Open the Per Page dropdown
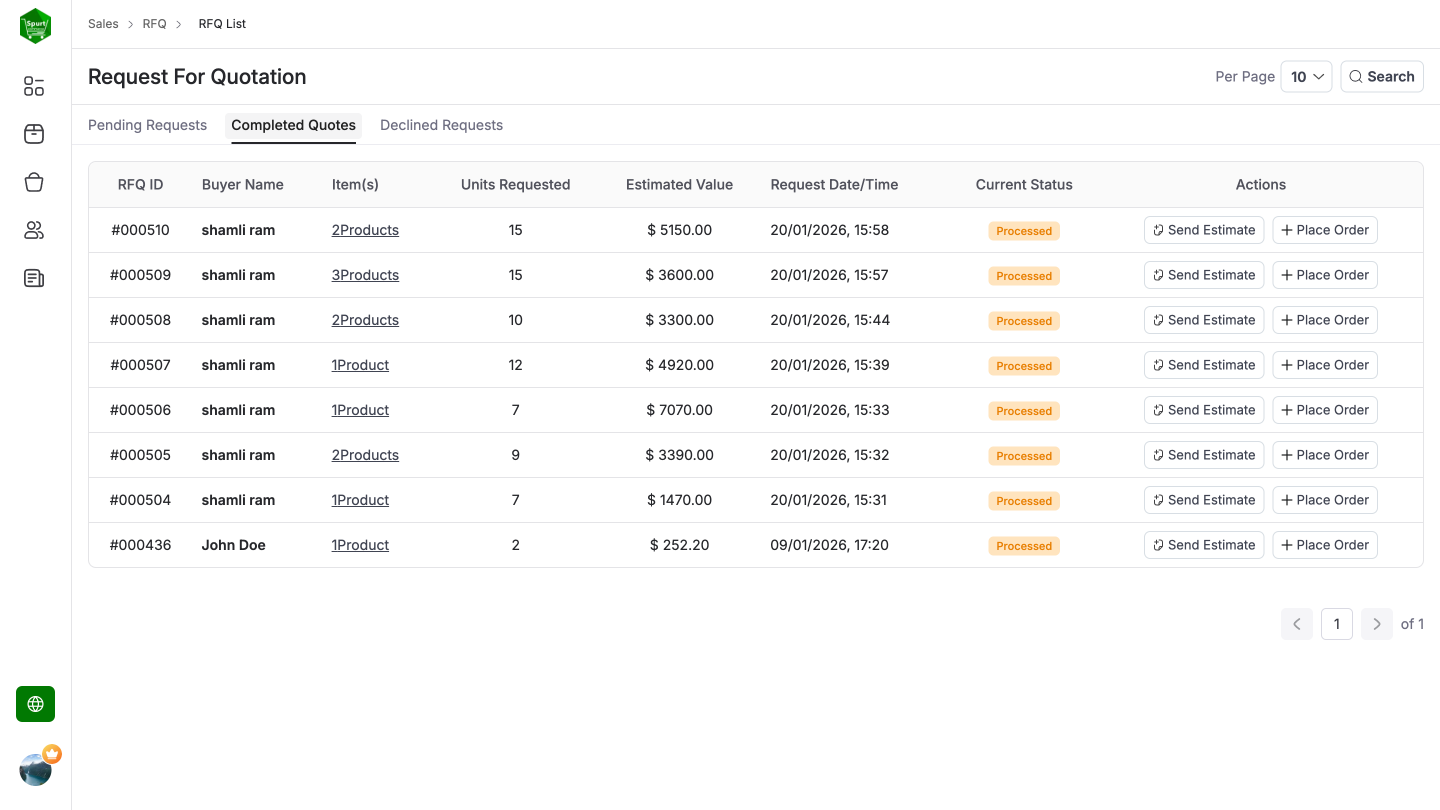The height and width of the screenshot is (810, 1440). coord(1306,76)
